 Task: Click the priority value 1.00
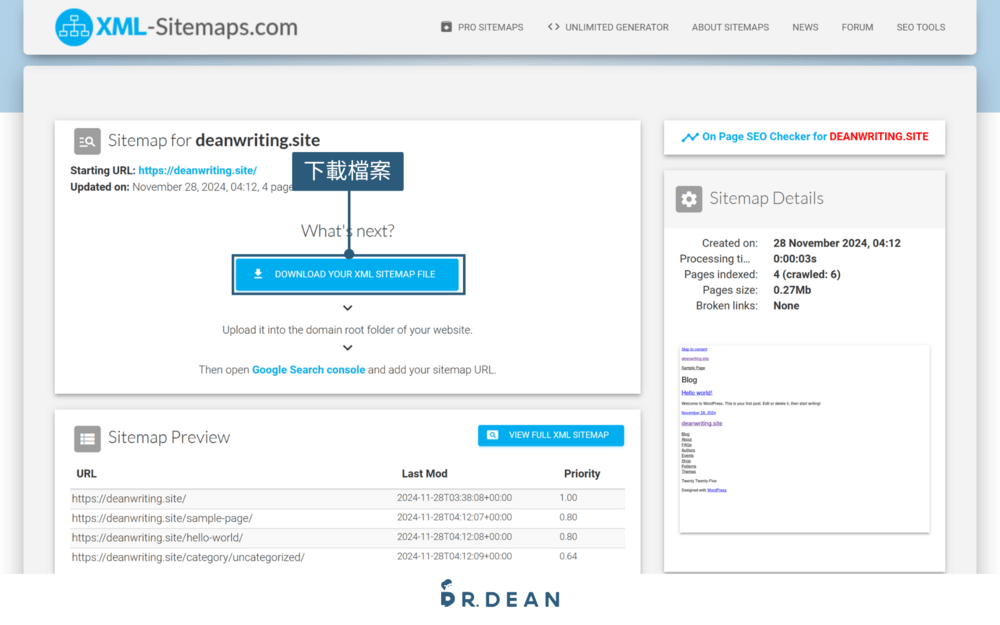568,498
